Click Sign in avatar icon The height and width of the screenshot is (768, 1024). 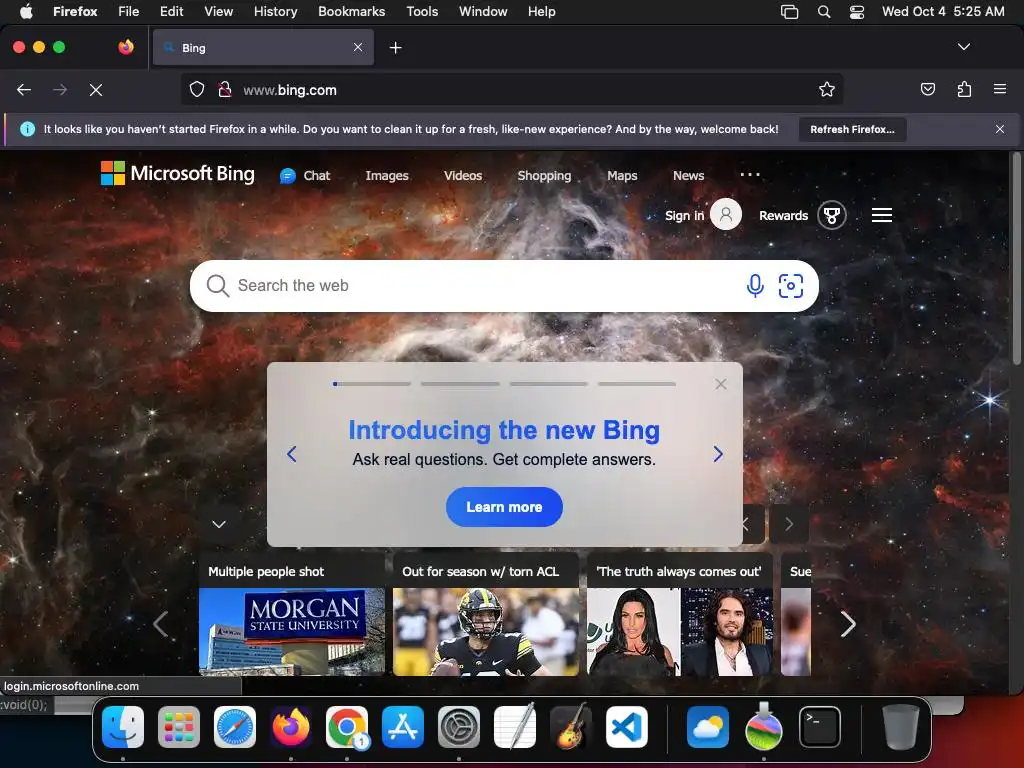(726, 214)
